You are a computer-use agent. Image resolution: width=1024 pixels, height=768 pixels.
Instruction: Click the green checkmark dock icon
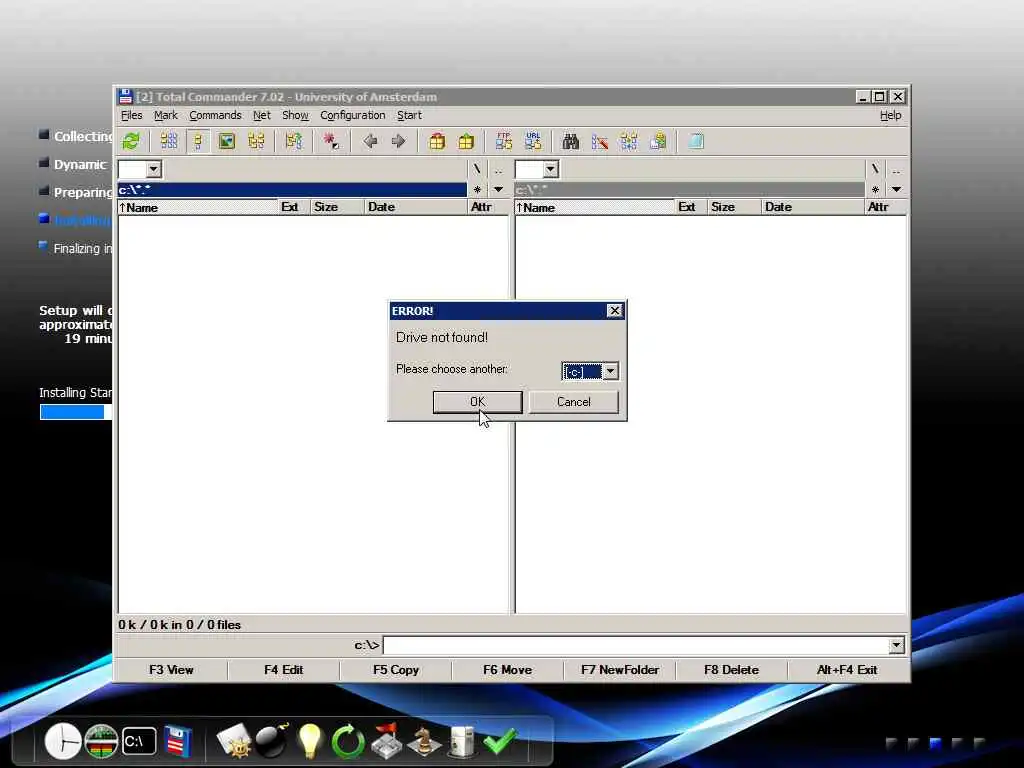click(500, 741)
